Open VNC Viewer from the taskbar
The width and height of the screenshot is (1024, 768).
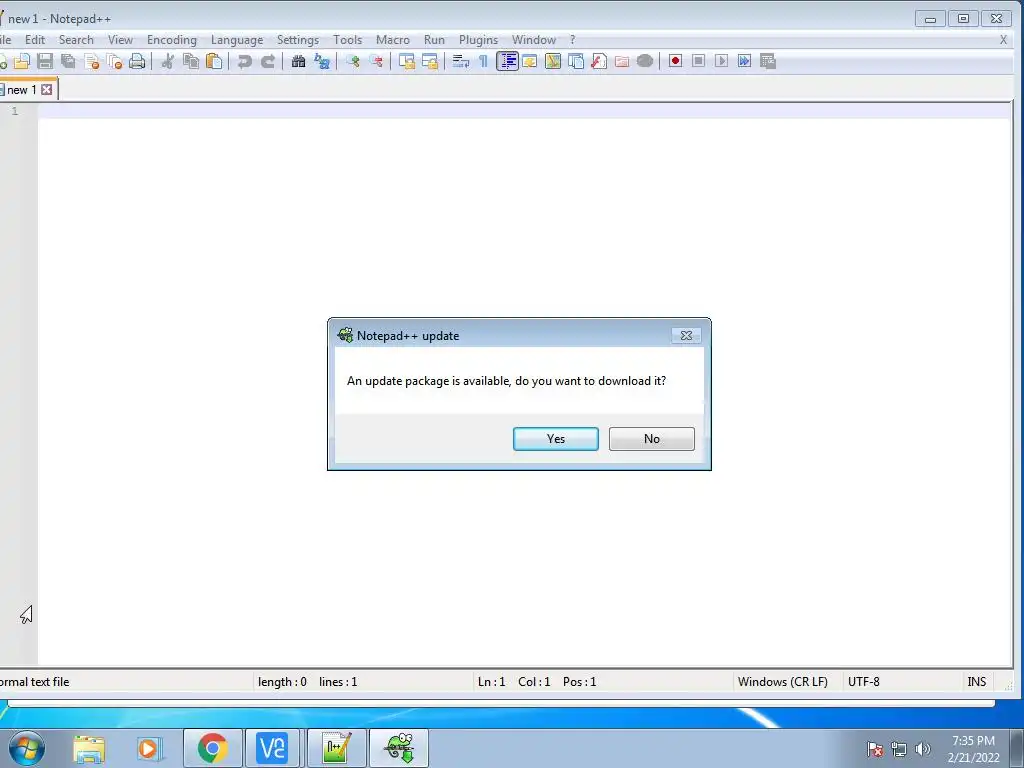(x=272, y=748)
